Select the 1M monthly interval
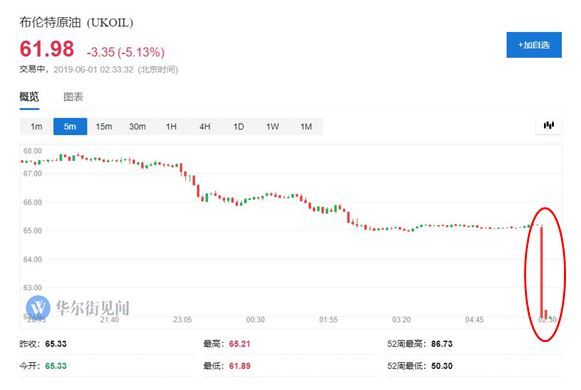Viewport: 581px width, 390px height. [x=306, y=127]
